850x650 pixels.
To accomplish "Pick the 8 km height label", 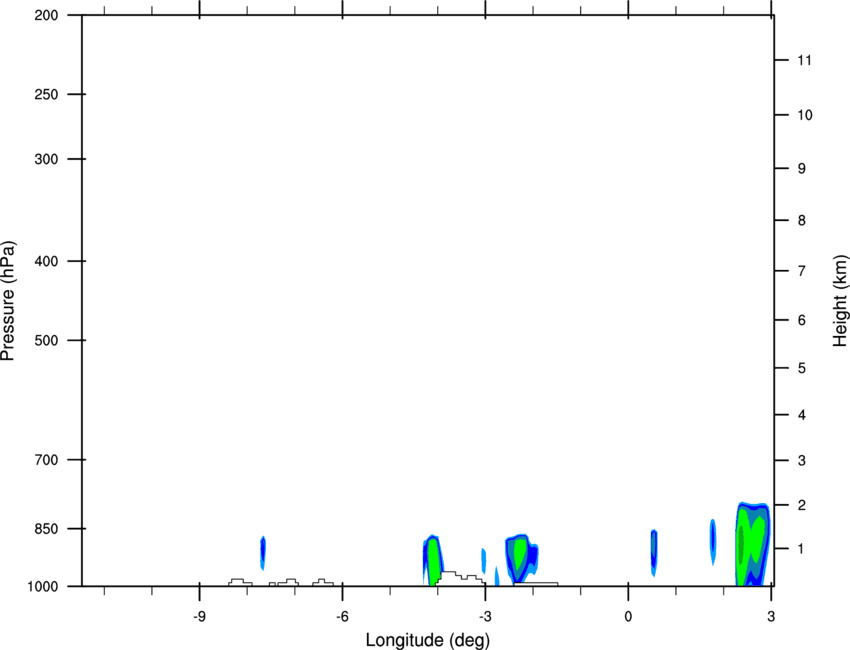I will pyautogui.click(x=802, y=221).
